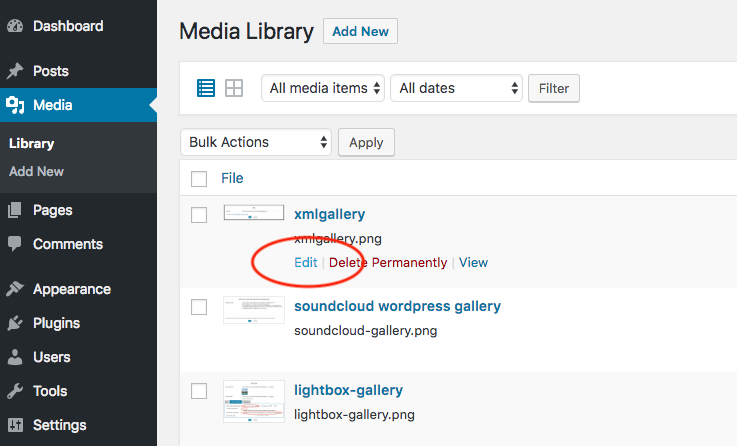Click Edit link under xmlgallery
The image size is (737, 446).
(x=305, y=263)
